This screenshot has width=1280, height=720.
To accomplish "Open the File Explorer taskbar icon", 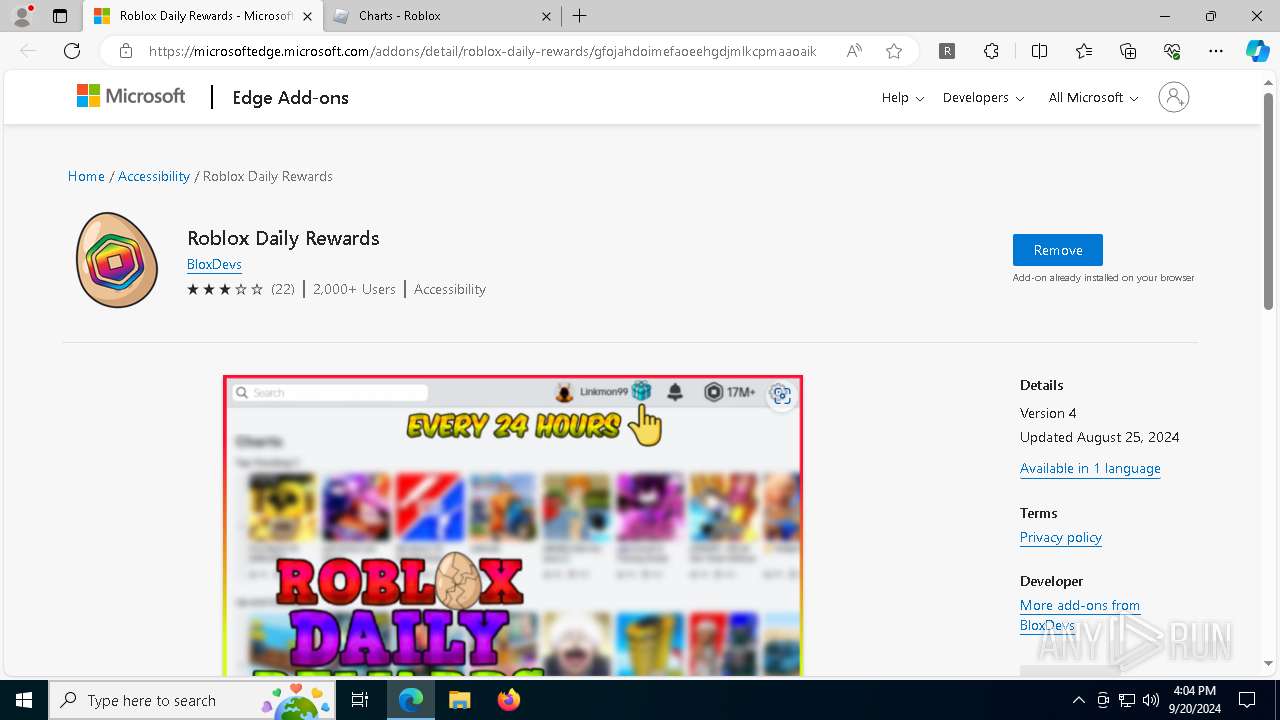I will coord(459,700).
